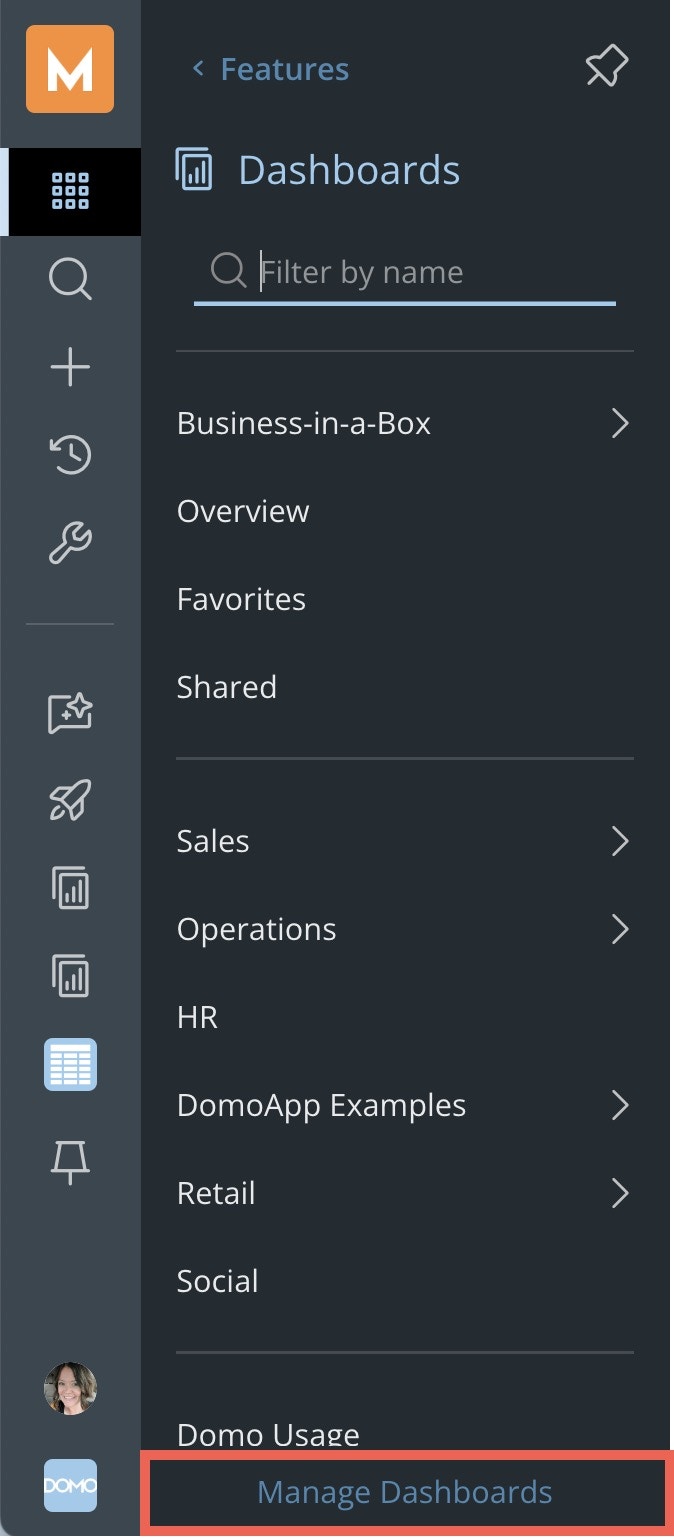
Task: Click the Manage Dashboards button
Action: (x=405, y=1492)
